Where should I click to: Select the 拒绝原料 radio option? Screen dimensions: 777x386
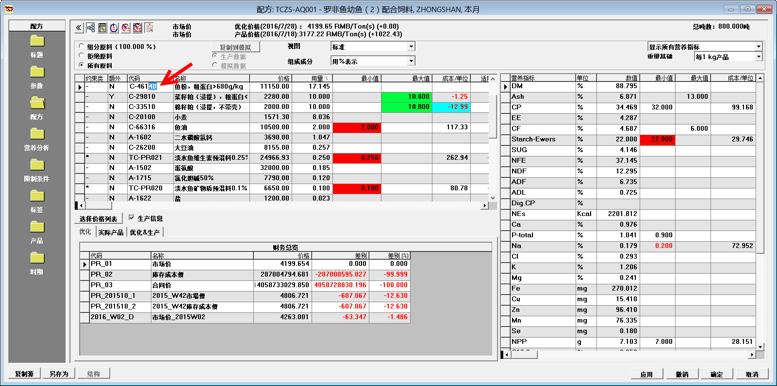tap(81, 56)
